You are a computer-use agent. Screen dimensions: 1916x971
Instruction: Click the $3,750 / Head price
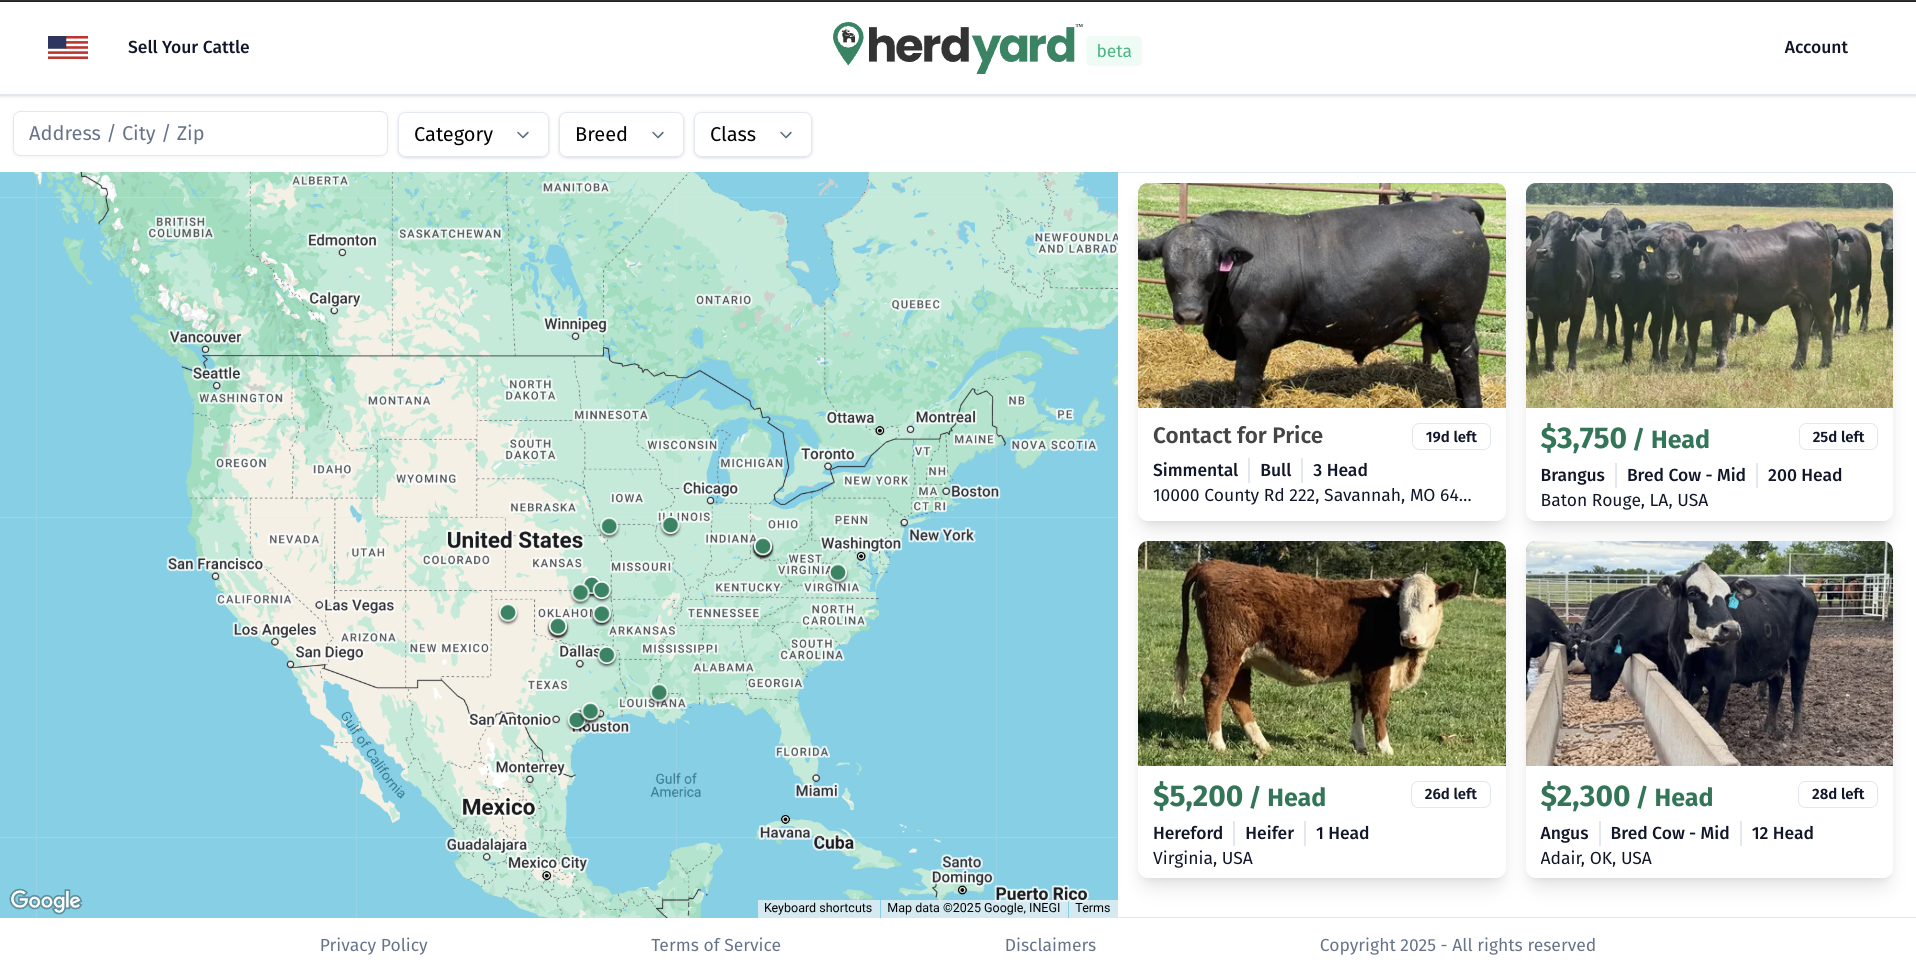(1624, 438)
